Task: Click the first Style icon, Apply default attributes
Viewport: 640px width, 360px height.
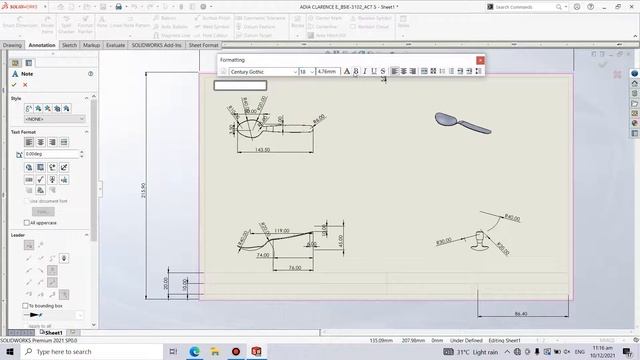Action: point(29,109)
